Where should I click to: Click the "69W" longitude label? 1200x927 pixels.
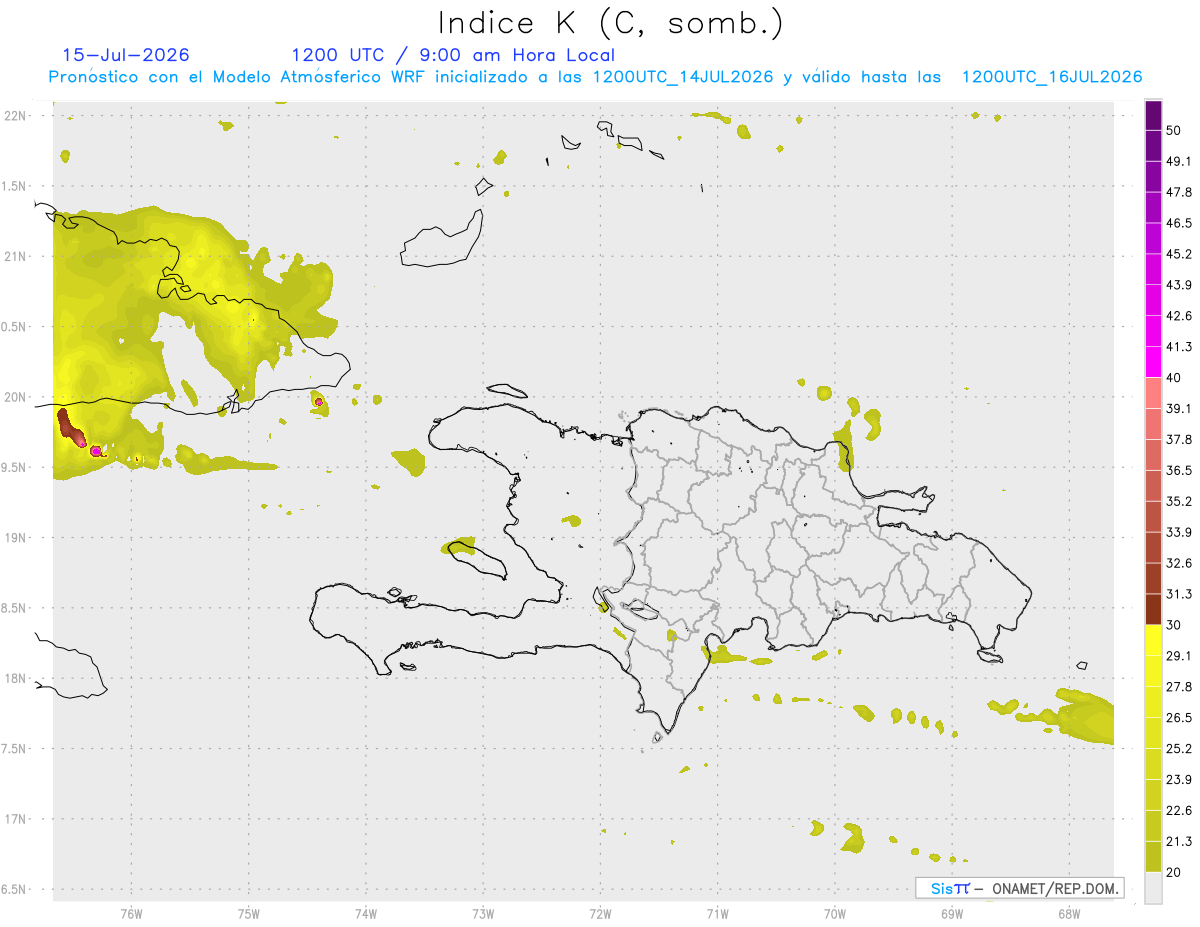point(951,914)
